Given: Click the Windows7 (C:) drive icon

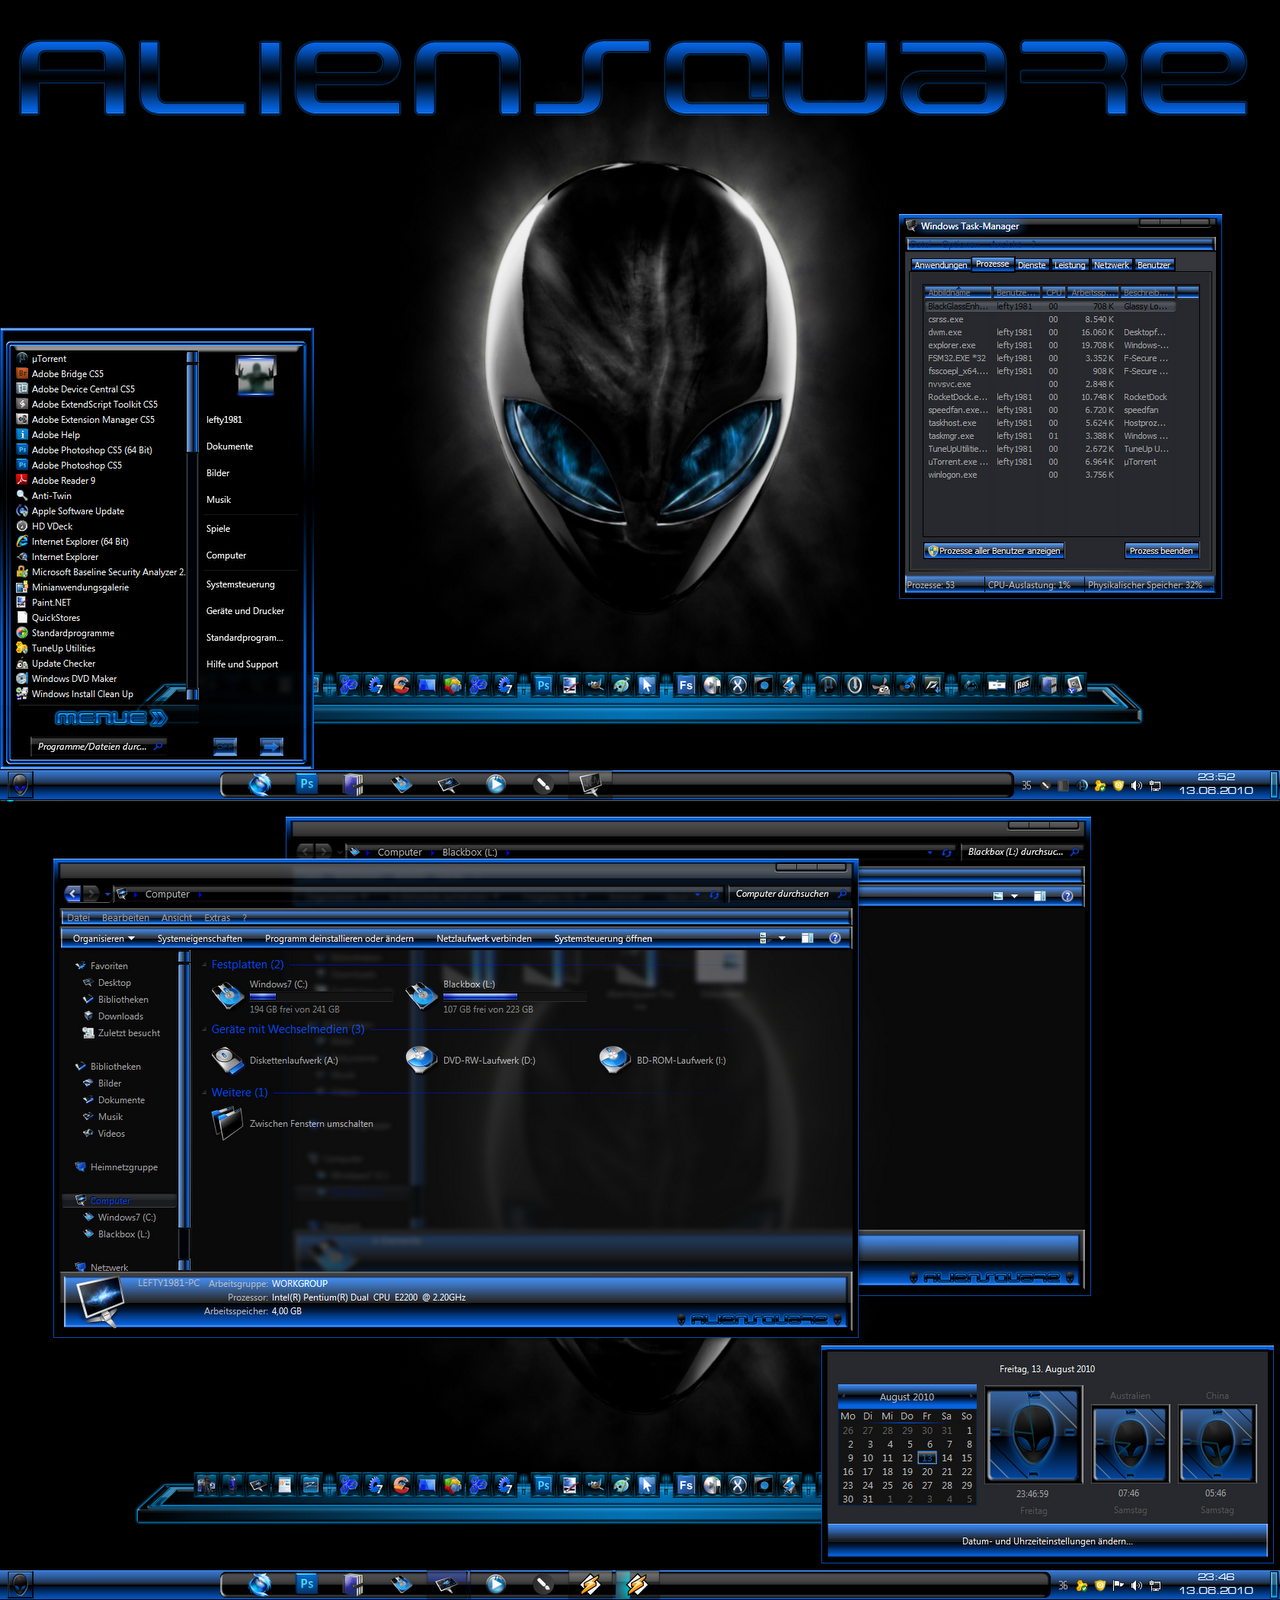Looking at the screenshot, I should (227, 996).
